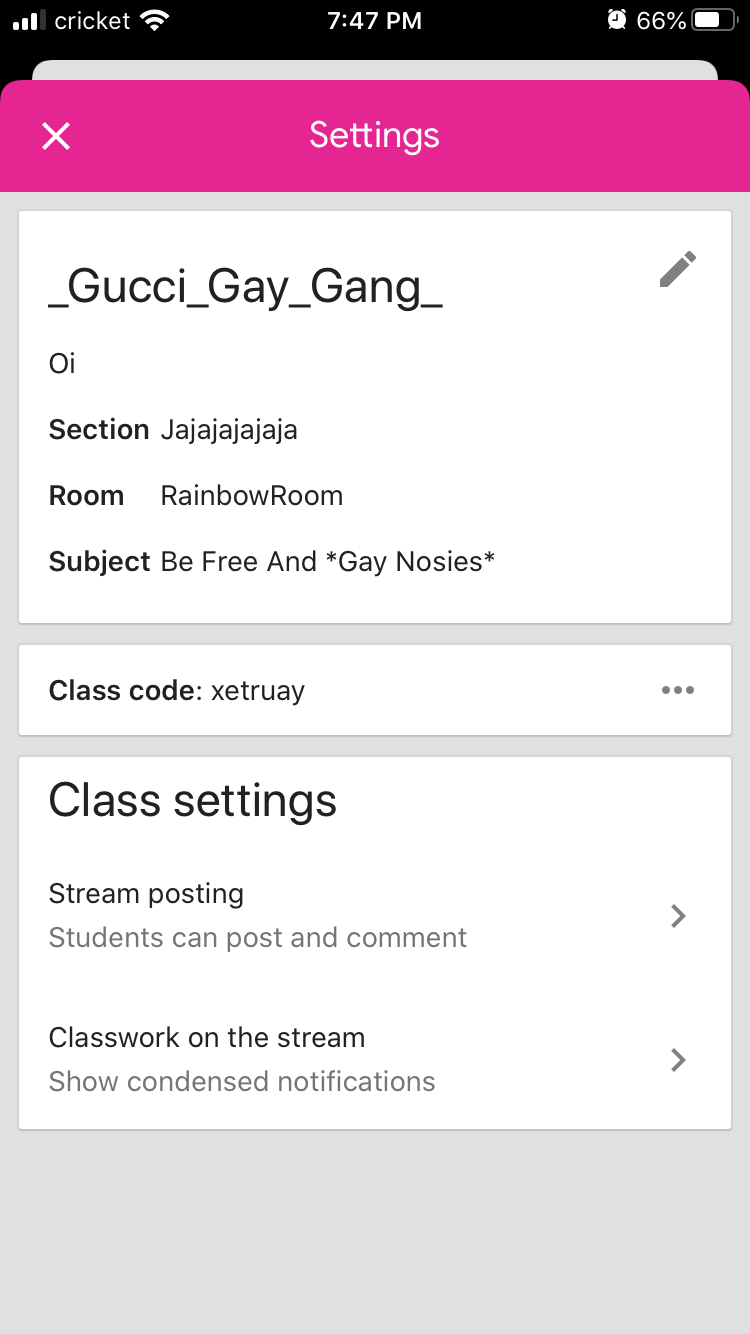Expand Stream posting chevron arrow

(678, 915)
